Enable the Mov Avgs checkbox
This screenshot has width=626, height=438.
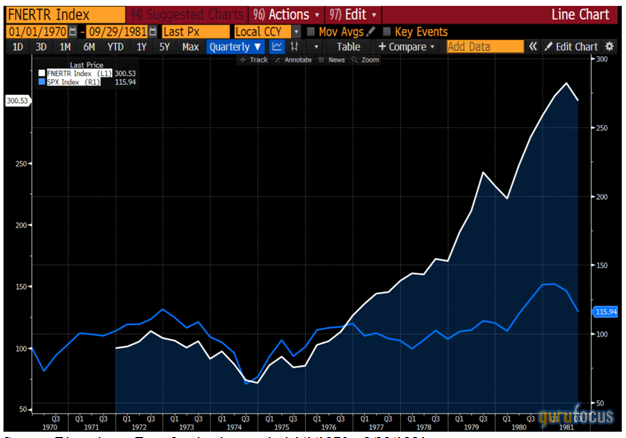point(311,31)
